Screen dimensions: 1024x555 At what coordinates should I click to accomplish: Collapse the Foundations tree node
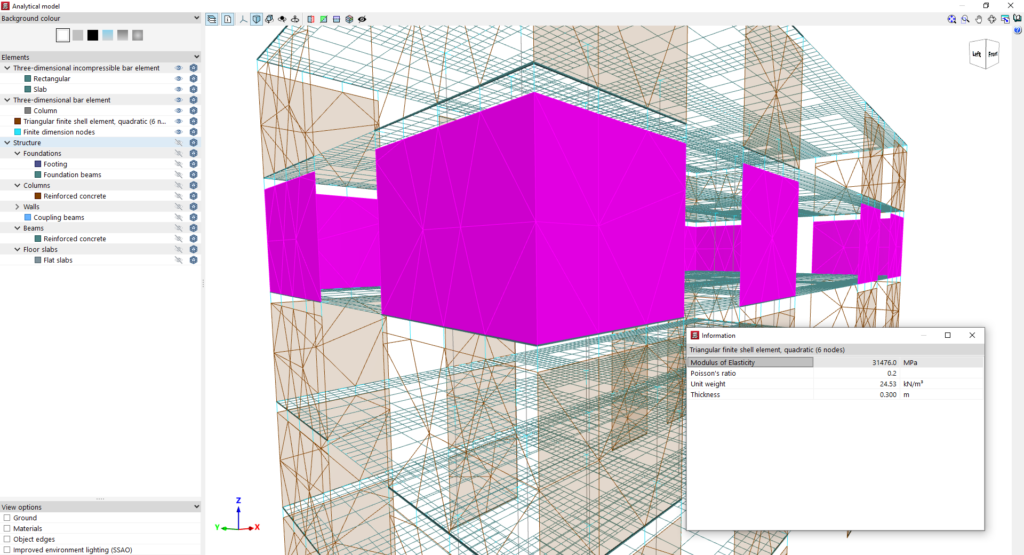[18, 153]
